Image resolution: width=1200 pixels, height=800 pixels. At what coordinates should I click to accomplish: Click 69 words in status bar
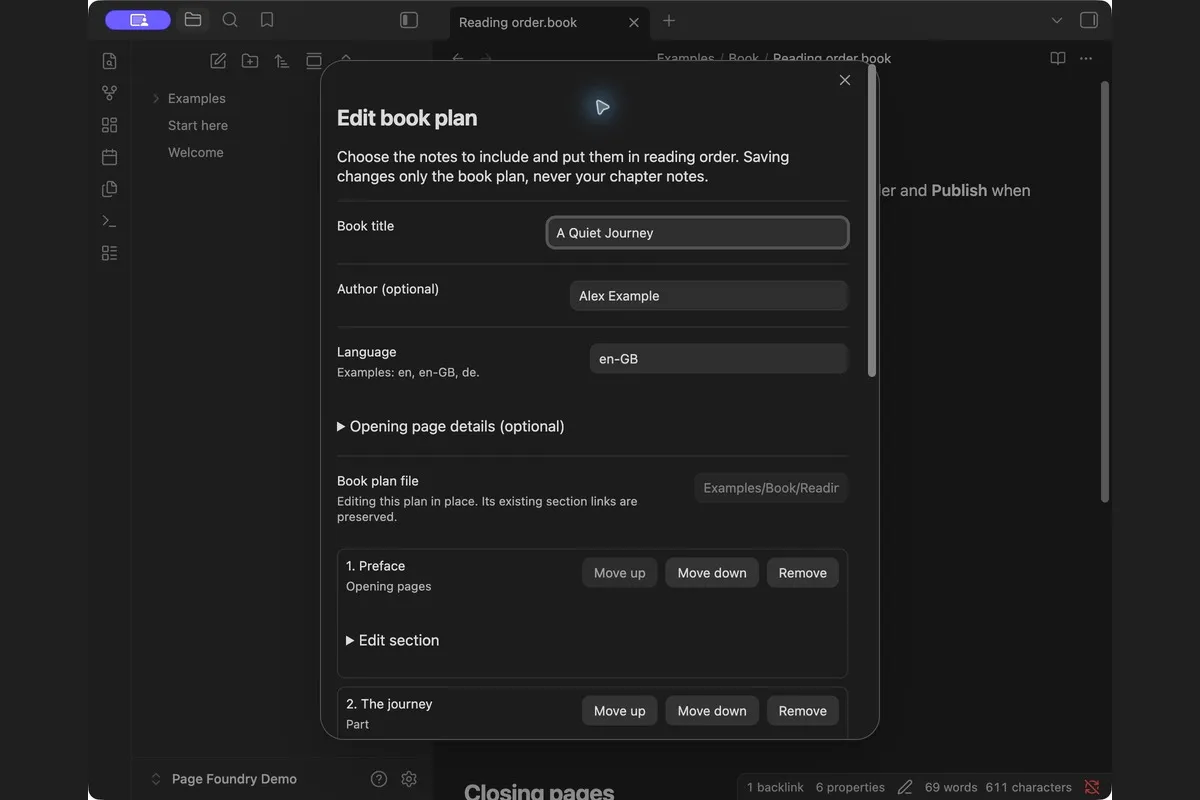pyautogui.click(x=951, y=787)
